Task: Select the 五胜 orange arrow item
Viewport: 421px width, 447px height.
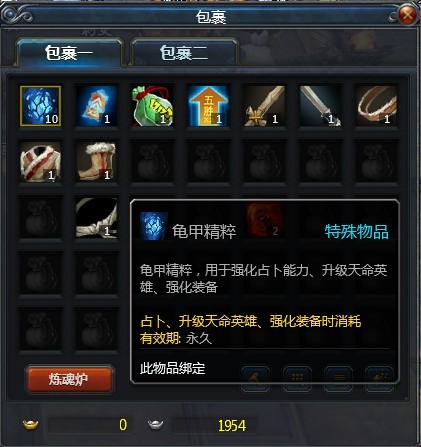Action: point(209,106)
